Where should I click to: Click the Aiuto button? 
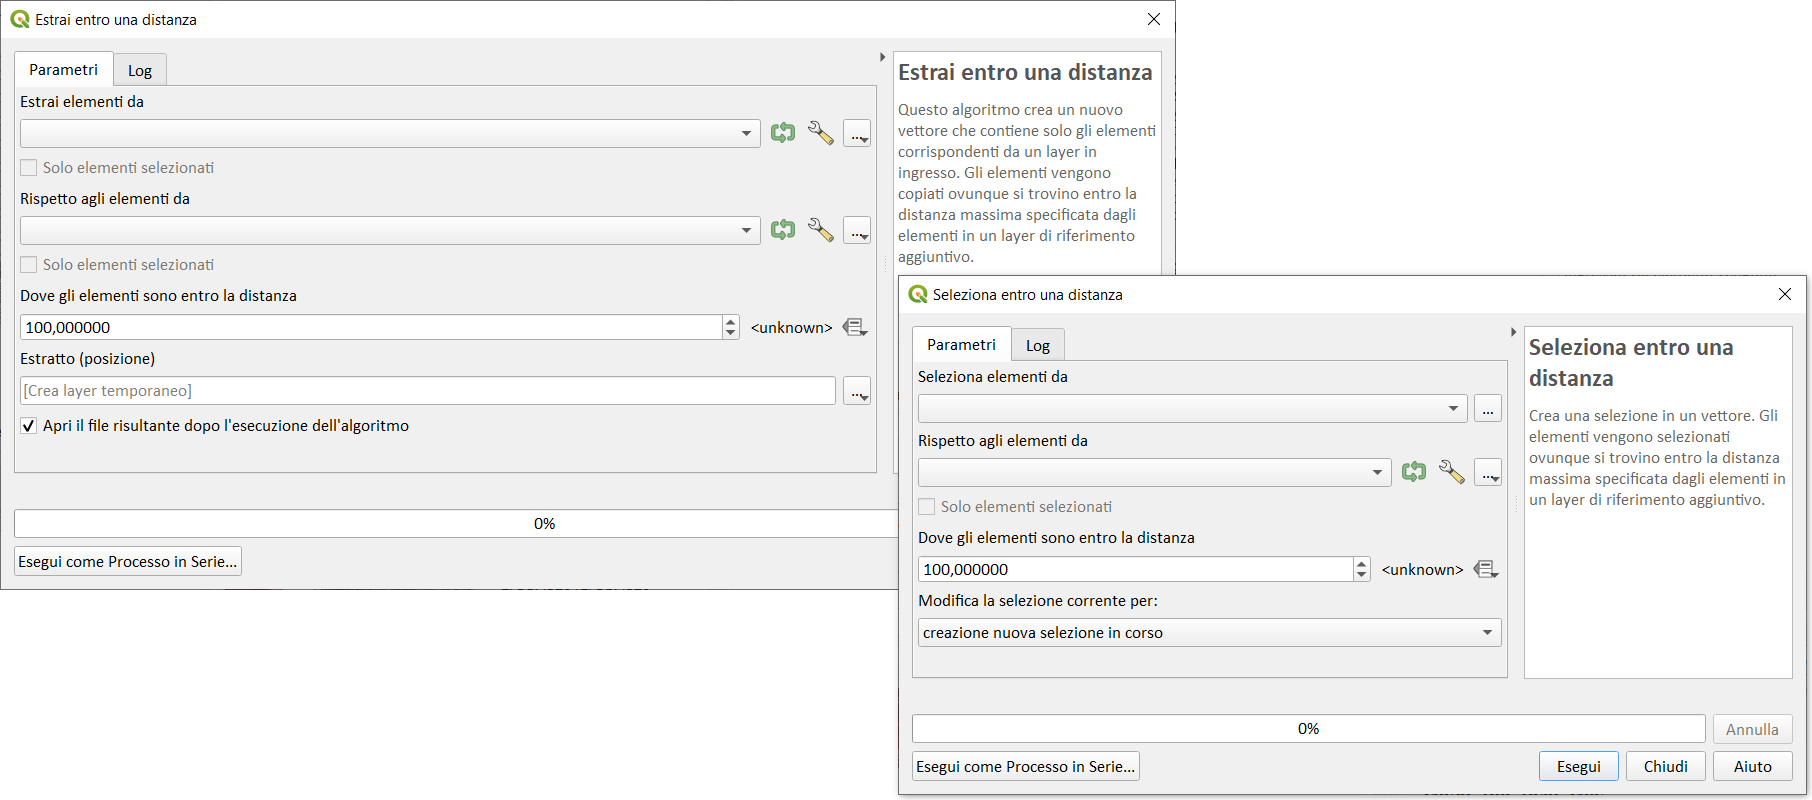tap(1752, 766)
